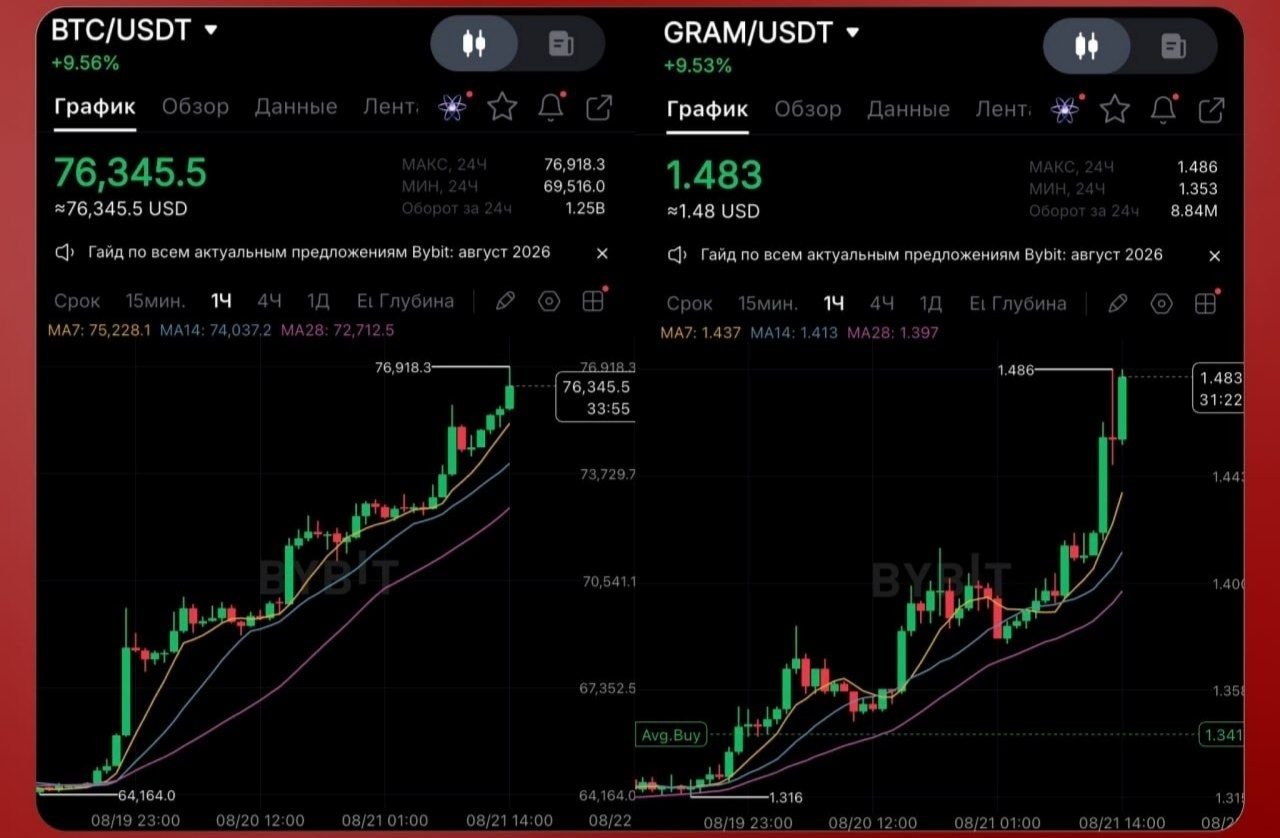Open hexagon chart settings in BTC/USDT panel
The height and width of the screenshot is (838, 1280).
(x=549, y=301)
